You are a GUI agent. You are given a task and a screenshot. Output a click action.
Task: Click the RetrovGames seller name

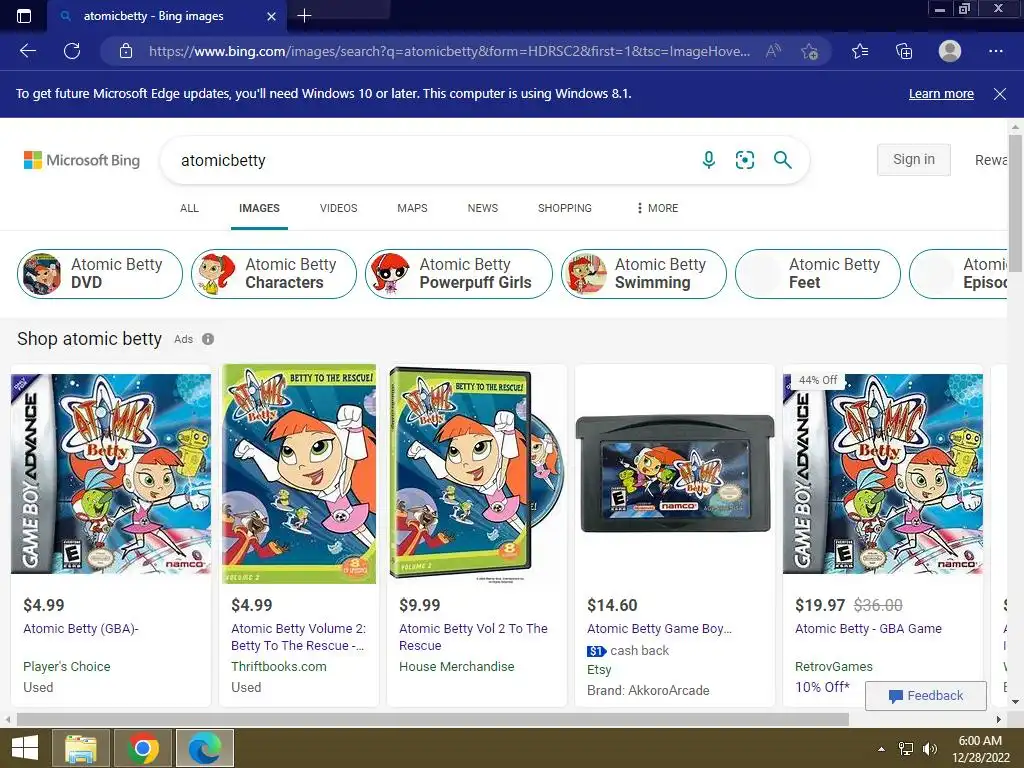(x=834, y=666)
